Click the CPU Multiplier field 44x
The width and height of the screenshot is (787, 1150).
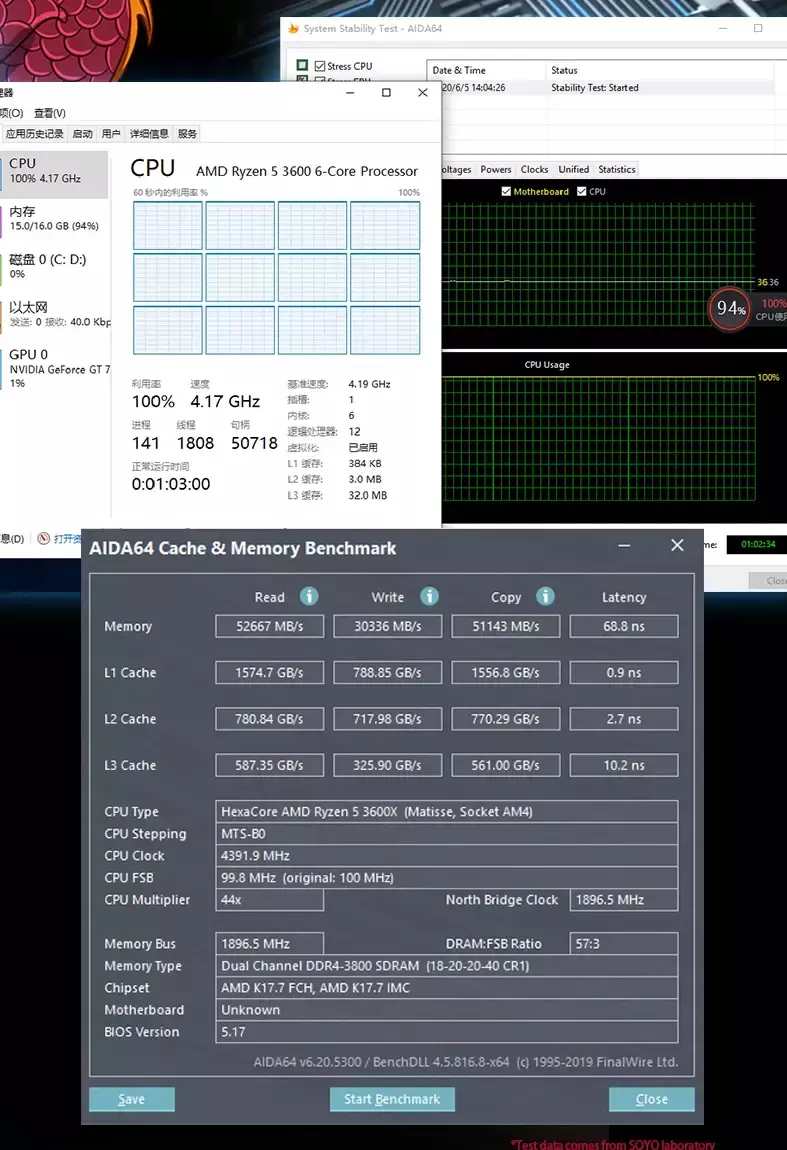point(269,900)
